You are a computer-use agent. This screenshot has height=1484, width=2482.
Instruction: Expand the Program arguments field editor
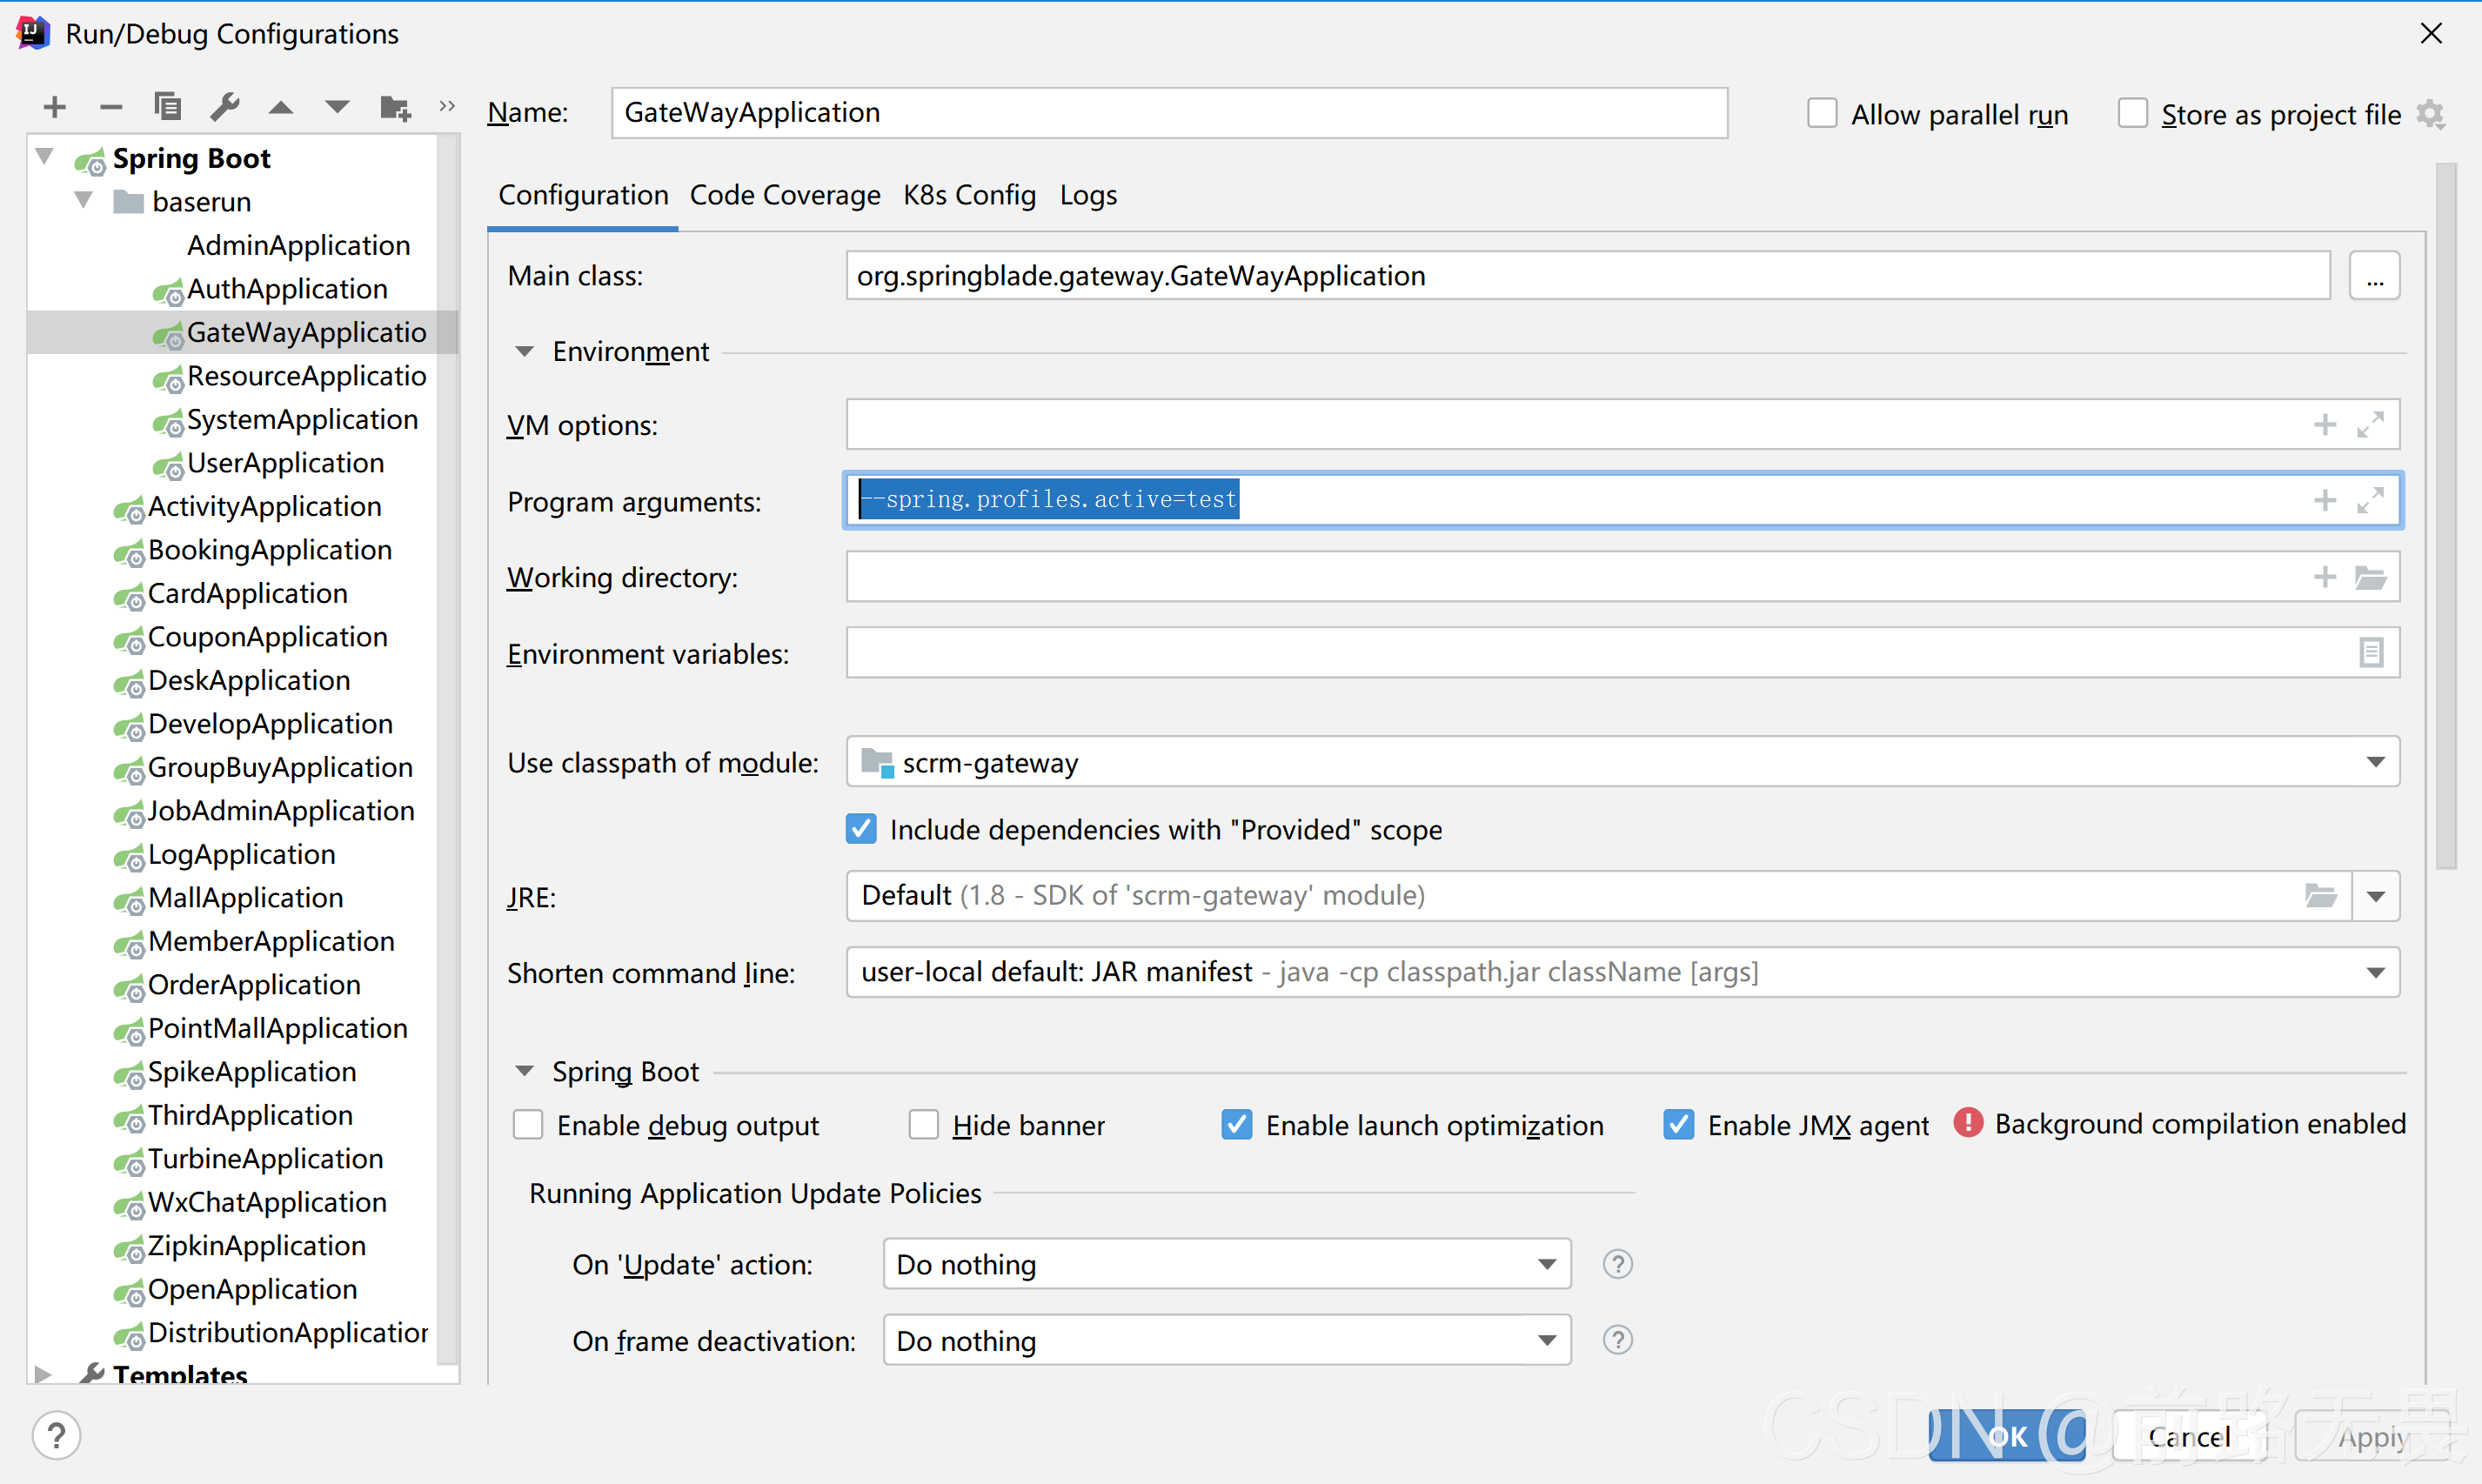point(2370,501)
